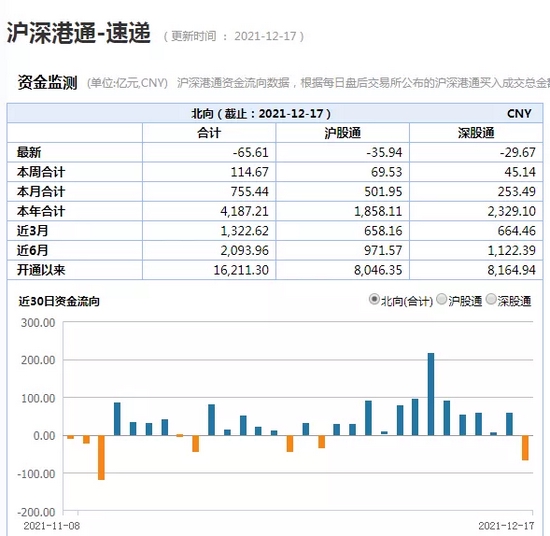Click the CNY currency label
The height and width of the screenshot is (536, 550).
[519, 113]
